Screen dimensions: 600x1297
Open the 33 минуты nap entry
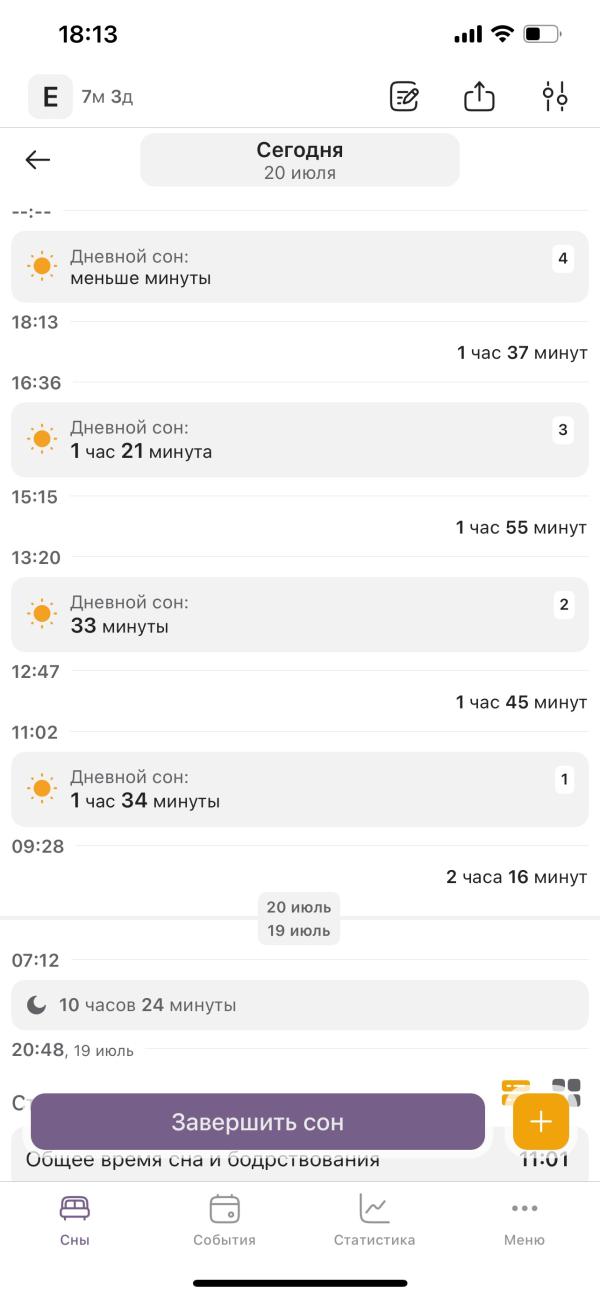tap(300, 615)
